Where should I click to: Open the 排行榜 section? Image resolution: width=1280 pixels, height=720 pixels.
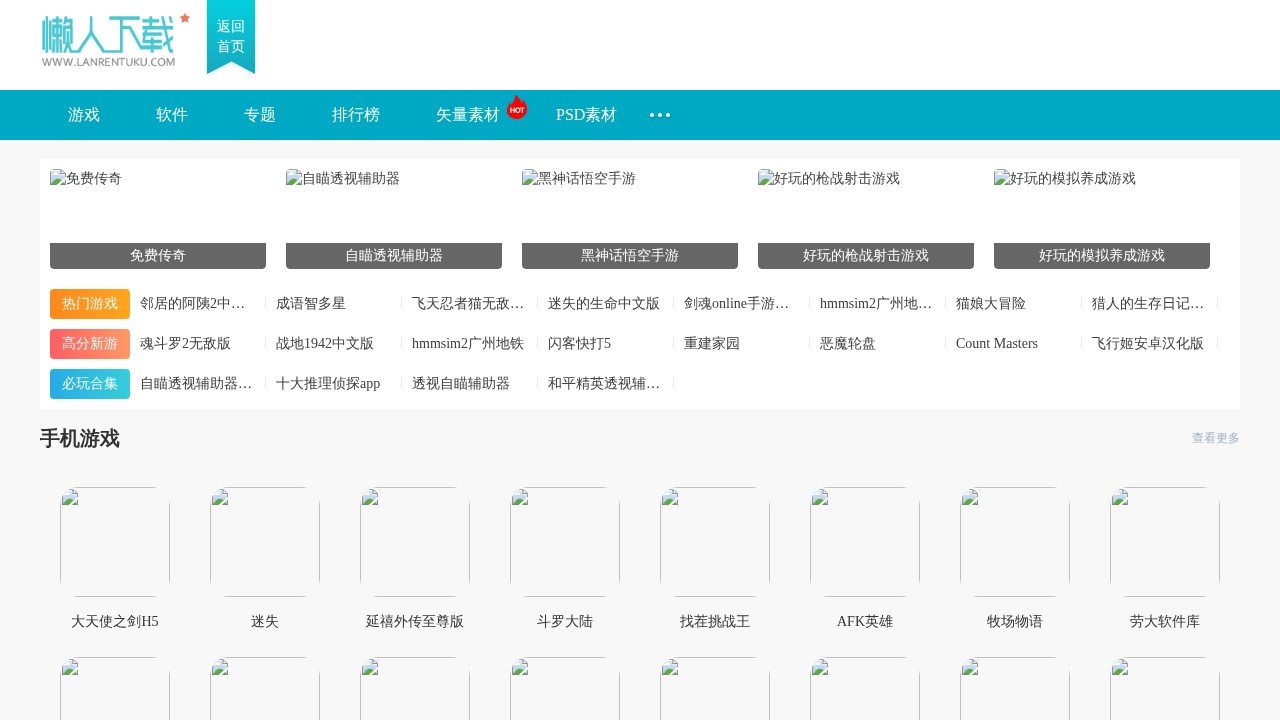point(356,115)
